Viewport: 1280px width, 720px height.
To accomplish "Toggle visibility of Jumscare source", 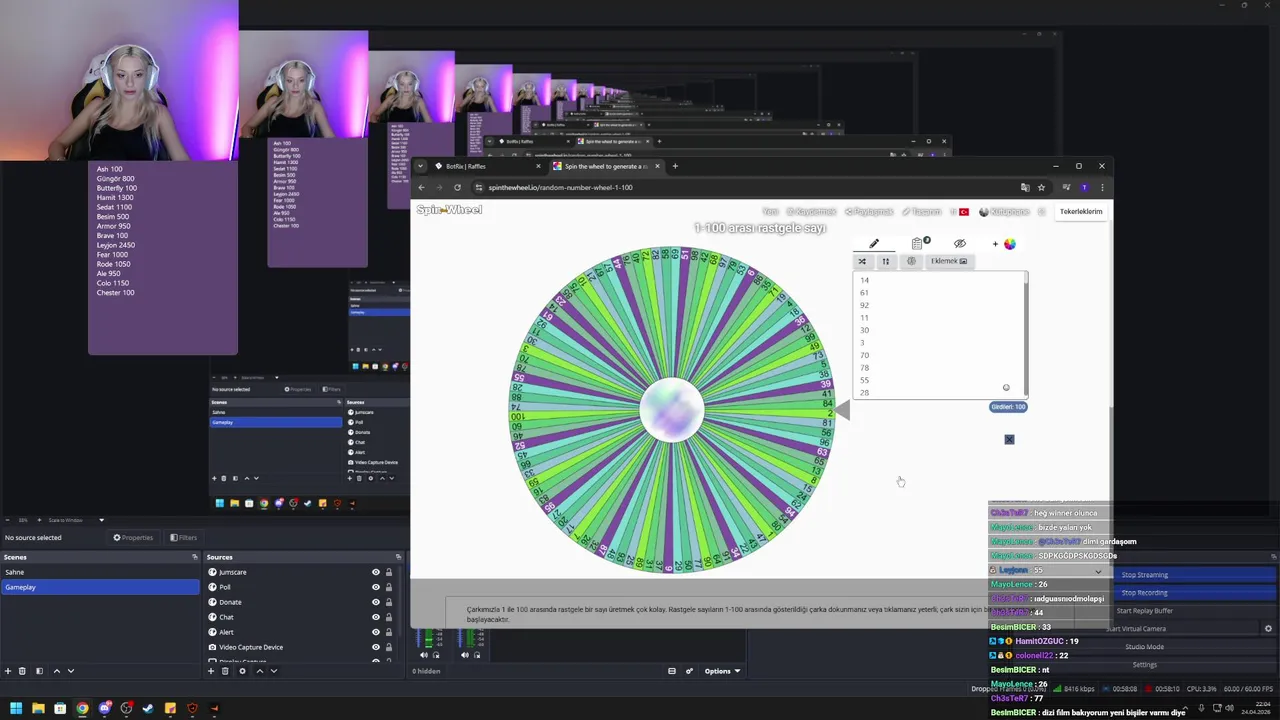I will coord(376,572).
